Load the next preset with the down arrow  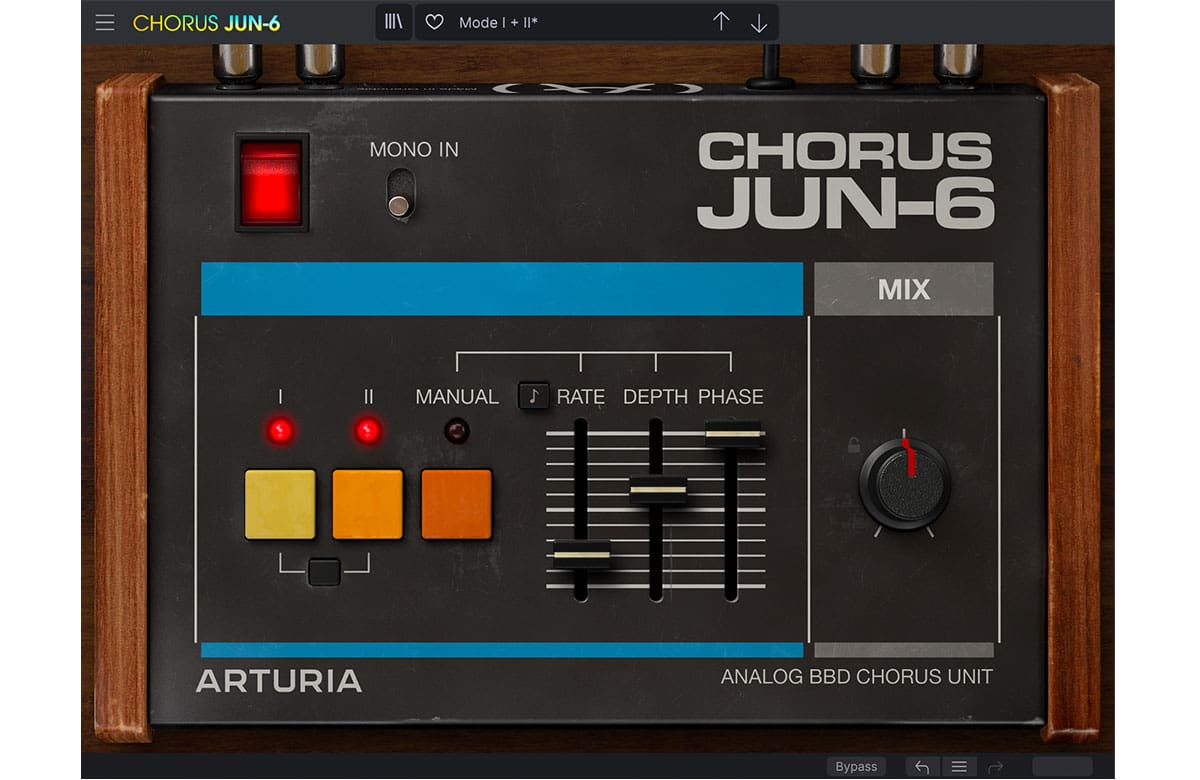click(x=759, y=22)
